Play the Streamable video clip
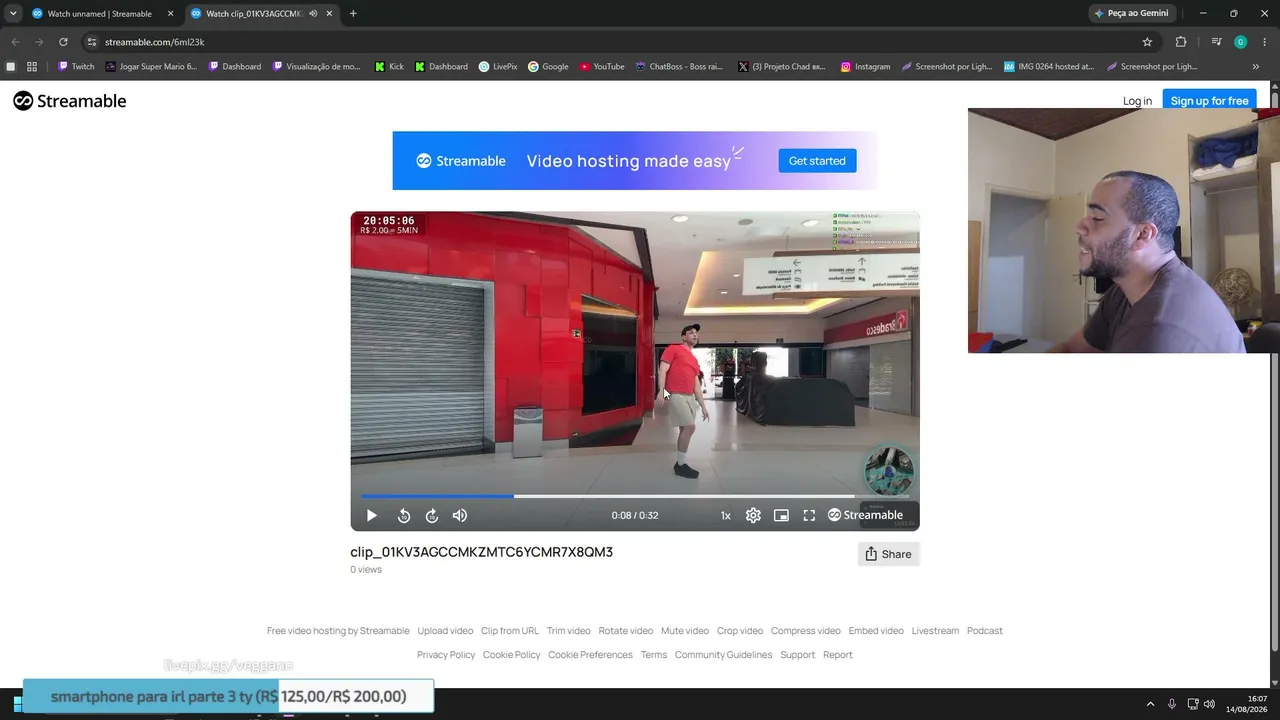This screenshot has height=720, width=1280. 371,516
